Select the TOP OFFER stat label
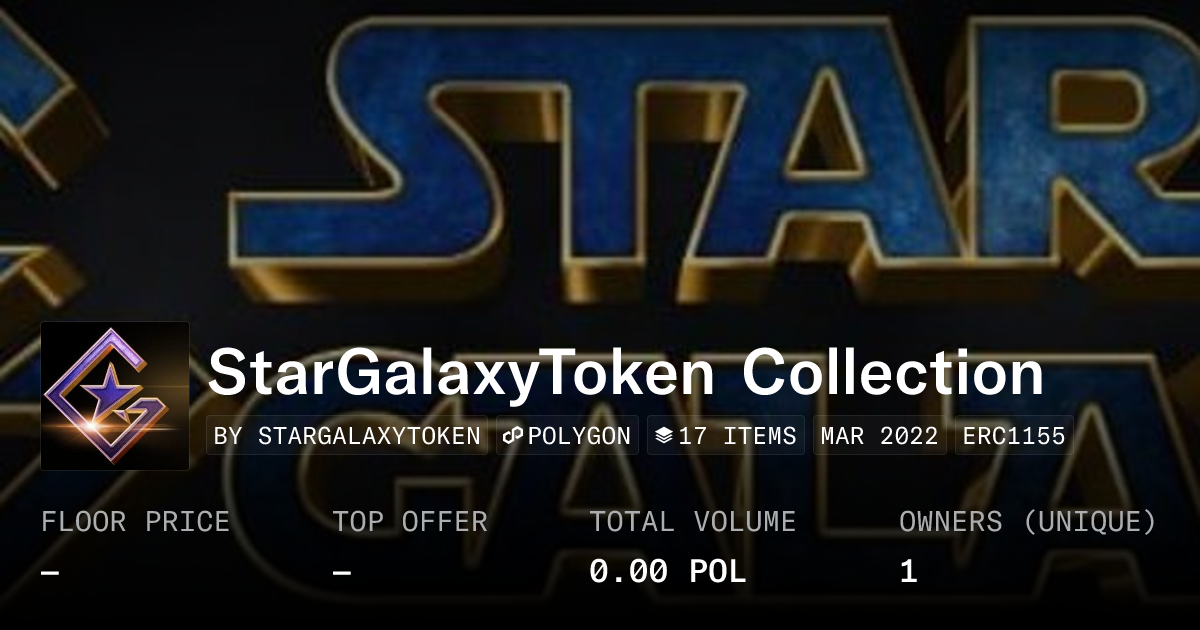Viewport: 1200px width, 630px height. 410,522
